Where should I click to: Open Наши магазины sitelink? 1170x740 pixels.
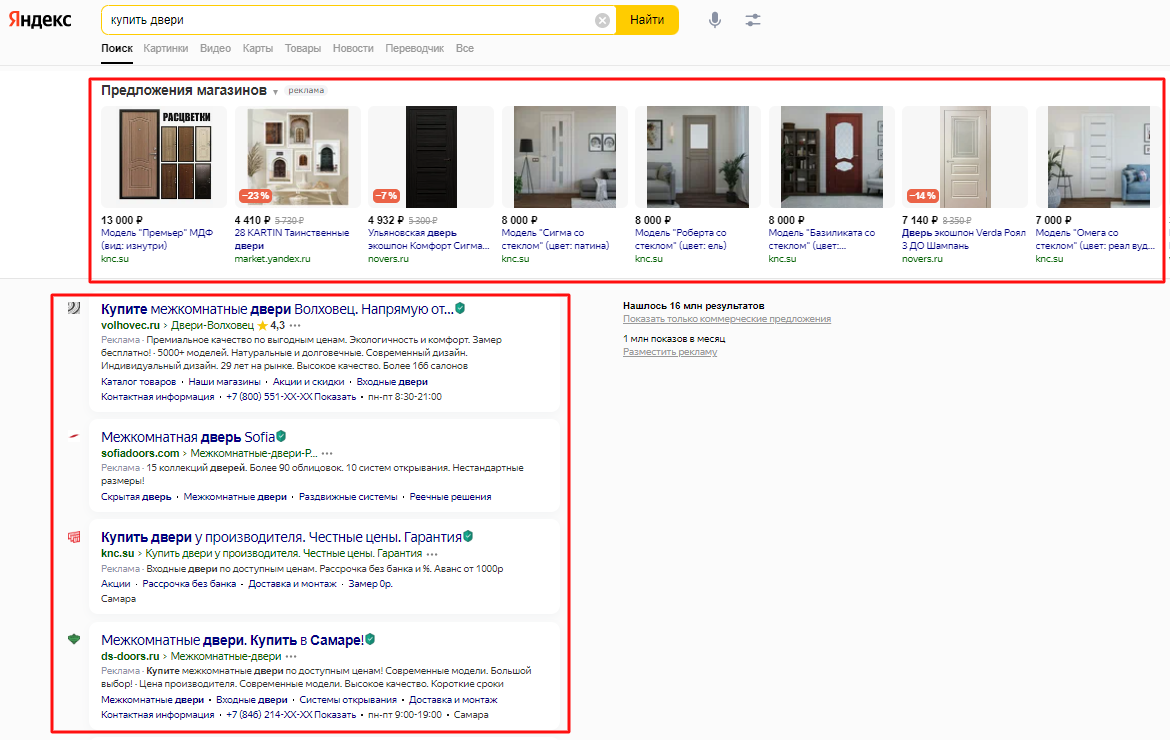pos(225,381)
